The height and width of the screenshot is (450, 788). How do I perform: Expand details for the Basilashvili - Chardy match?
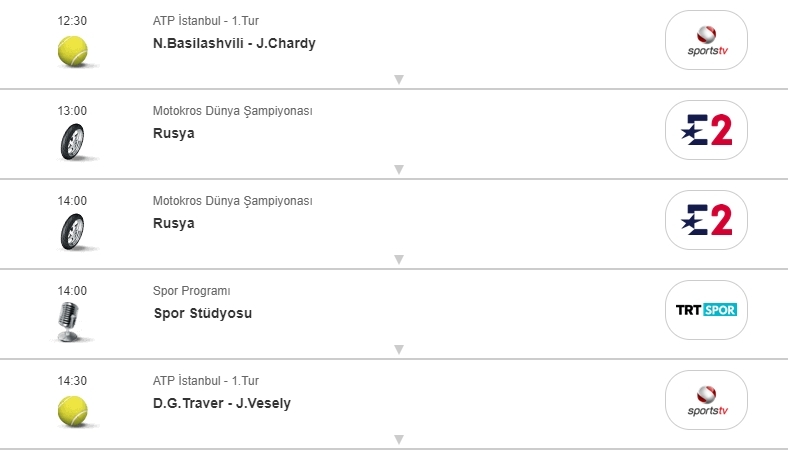(398, 79)
